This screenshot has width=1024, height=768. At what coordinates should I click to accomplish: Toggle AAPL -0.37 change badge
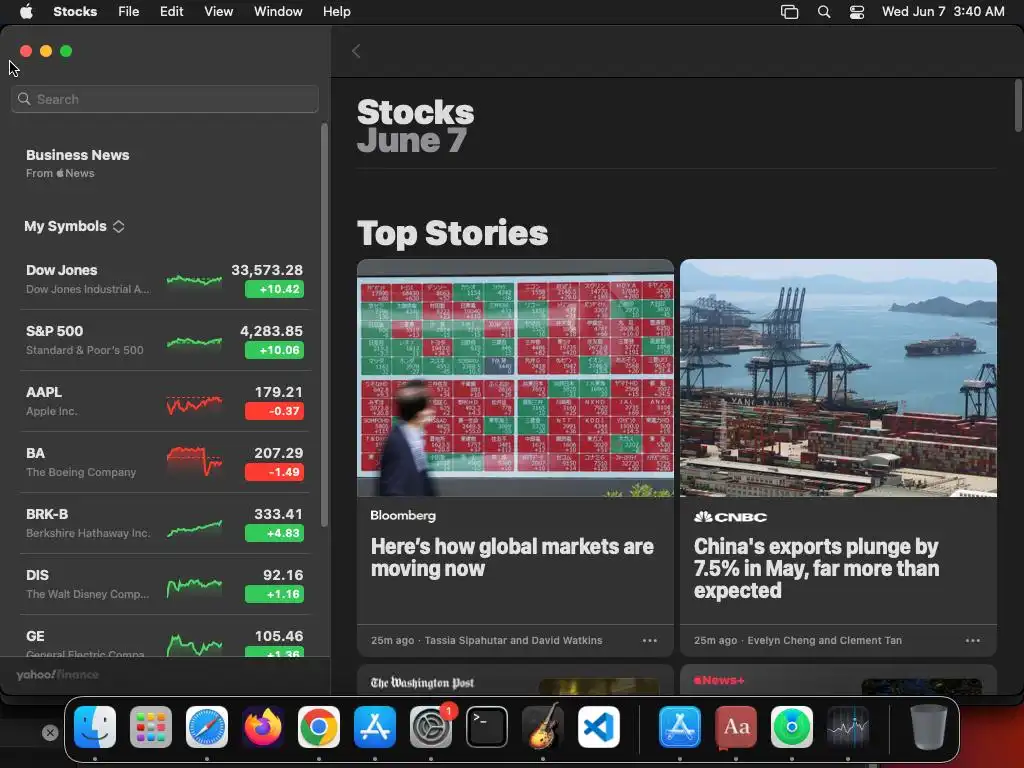coord(274,411)
